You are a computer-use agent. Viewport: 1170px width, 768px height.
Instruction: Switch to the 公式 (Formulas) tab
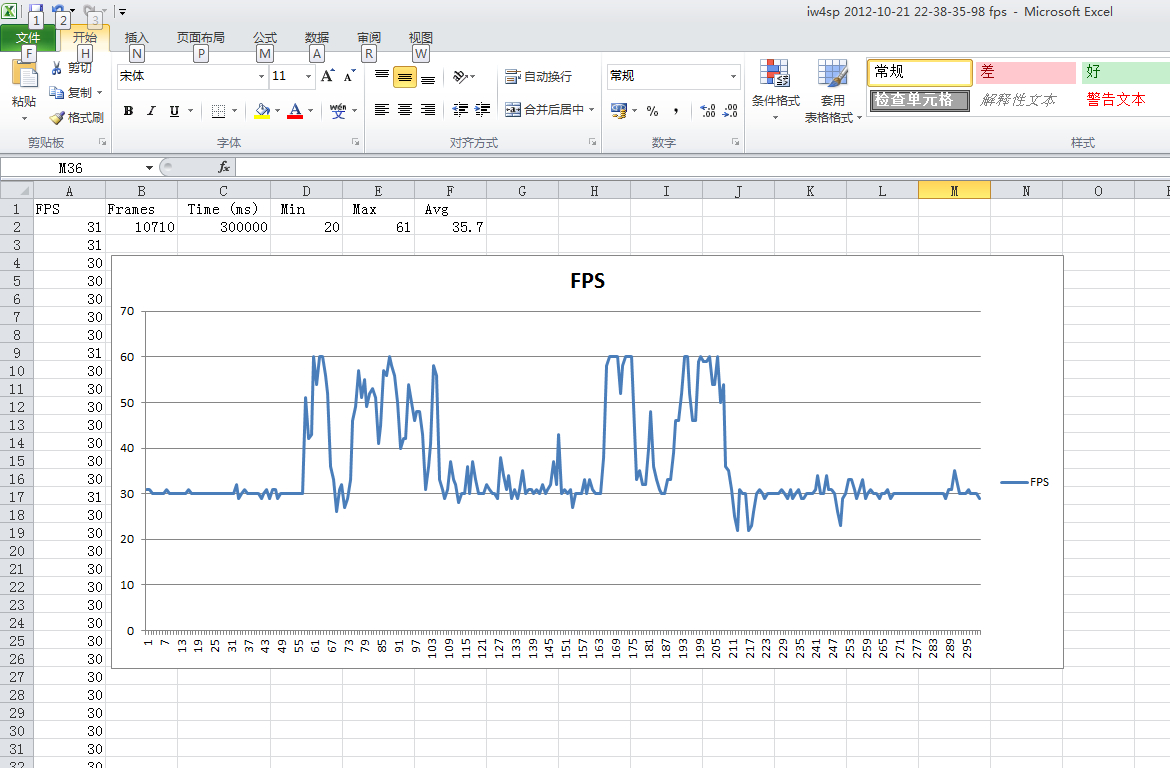pyautogui.click(x=265, y=38)
